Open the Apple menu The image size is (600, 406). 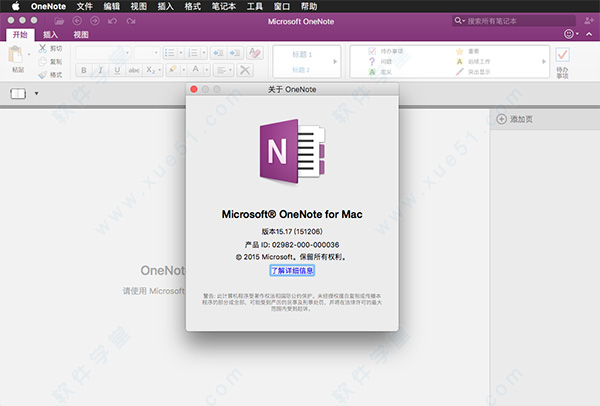tap(15, 6)
